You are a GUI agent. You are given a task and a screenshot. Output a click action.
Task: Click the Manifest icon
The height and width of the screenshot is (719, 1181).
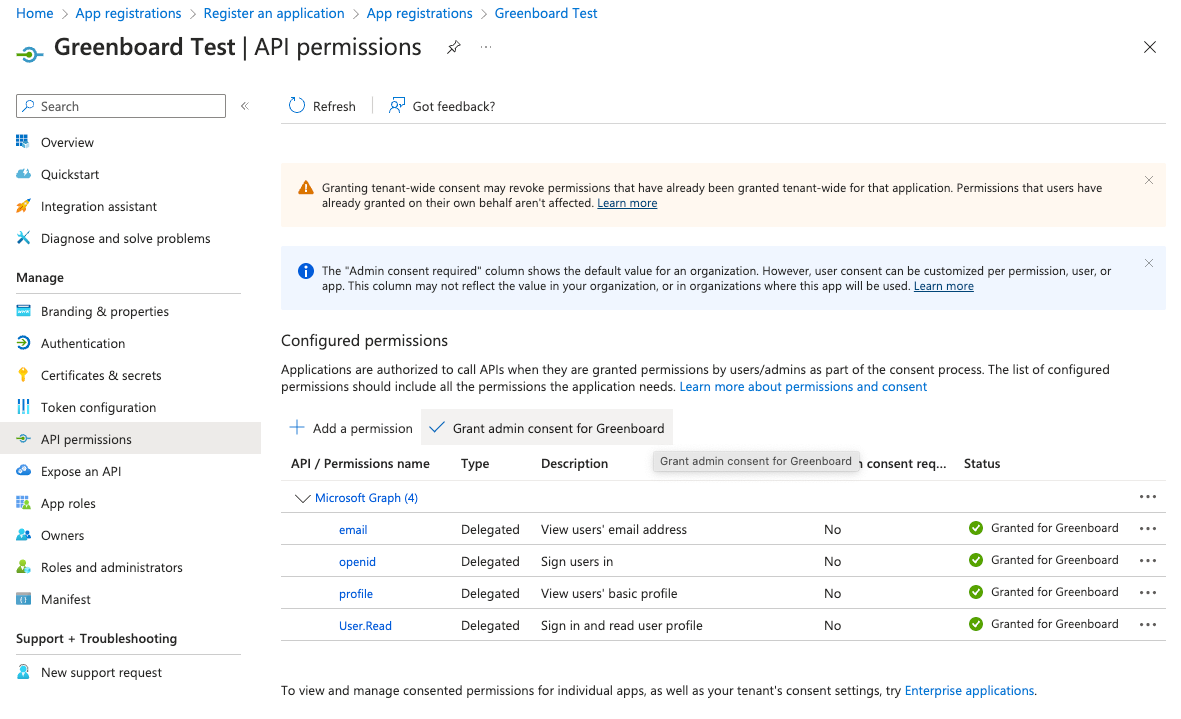23,599
